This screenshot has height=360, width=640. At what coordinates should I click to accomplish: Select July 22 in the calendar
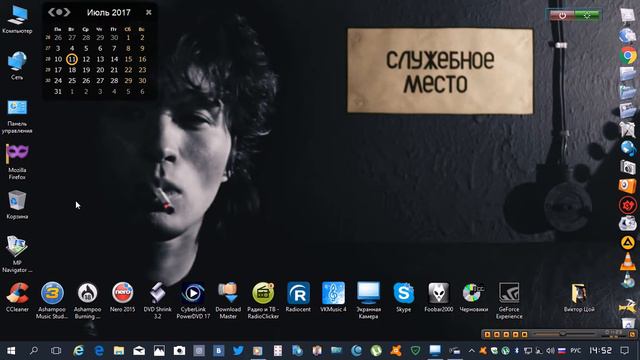(x=128, y=70)
